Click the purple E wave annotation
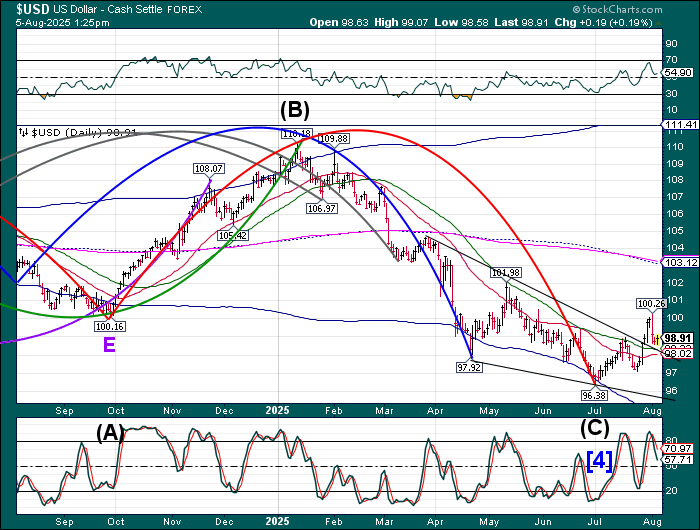Viewport: 700px width, 530px height. (x=107, y=344)
